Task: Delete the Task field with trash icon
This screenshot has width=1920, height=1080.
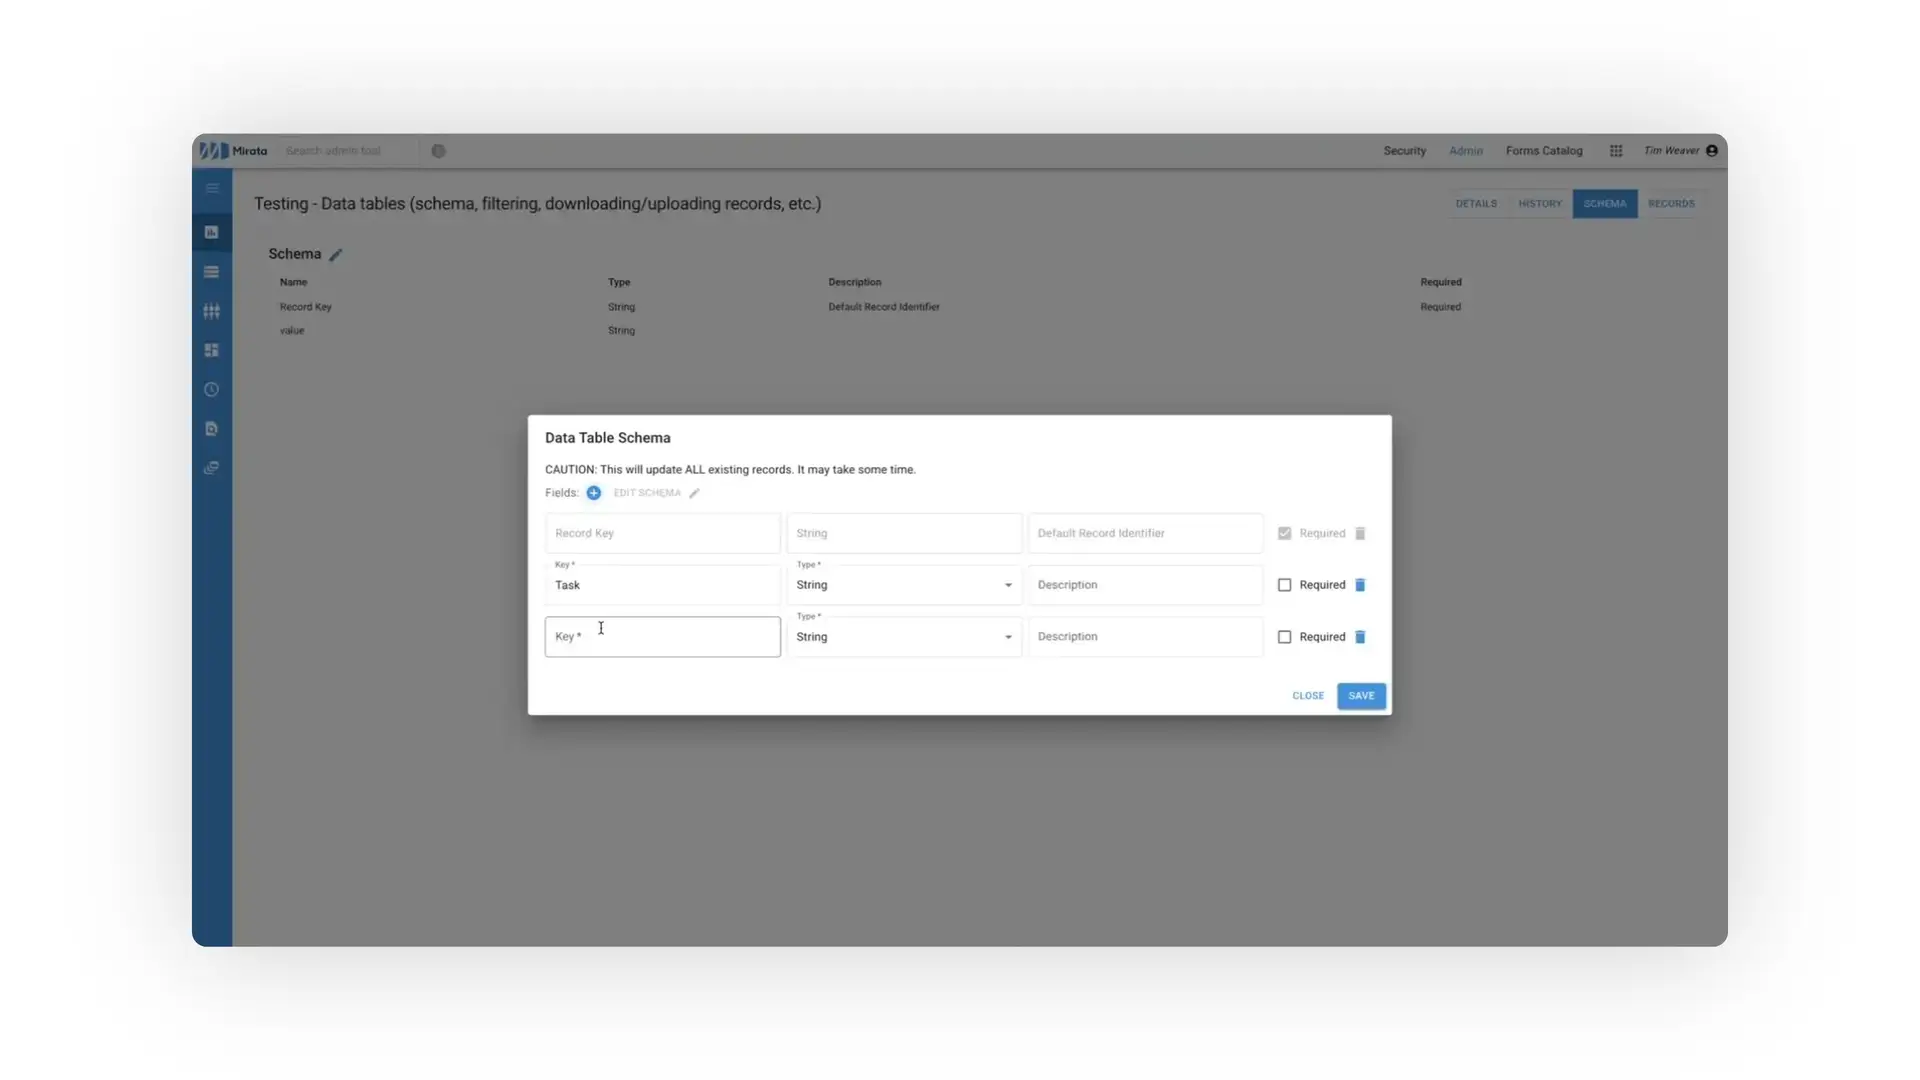Action: (1360, 585)
